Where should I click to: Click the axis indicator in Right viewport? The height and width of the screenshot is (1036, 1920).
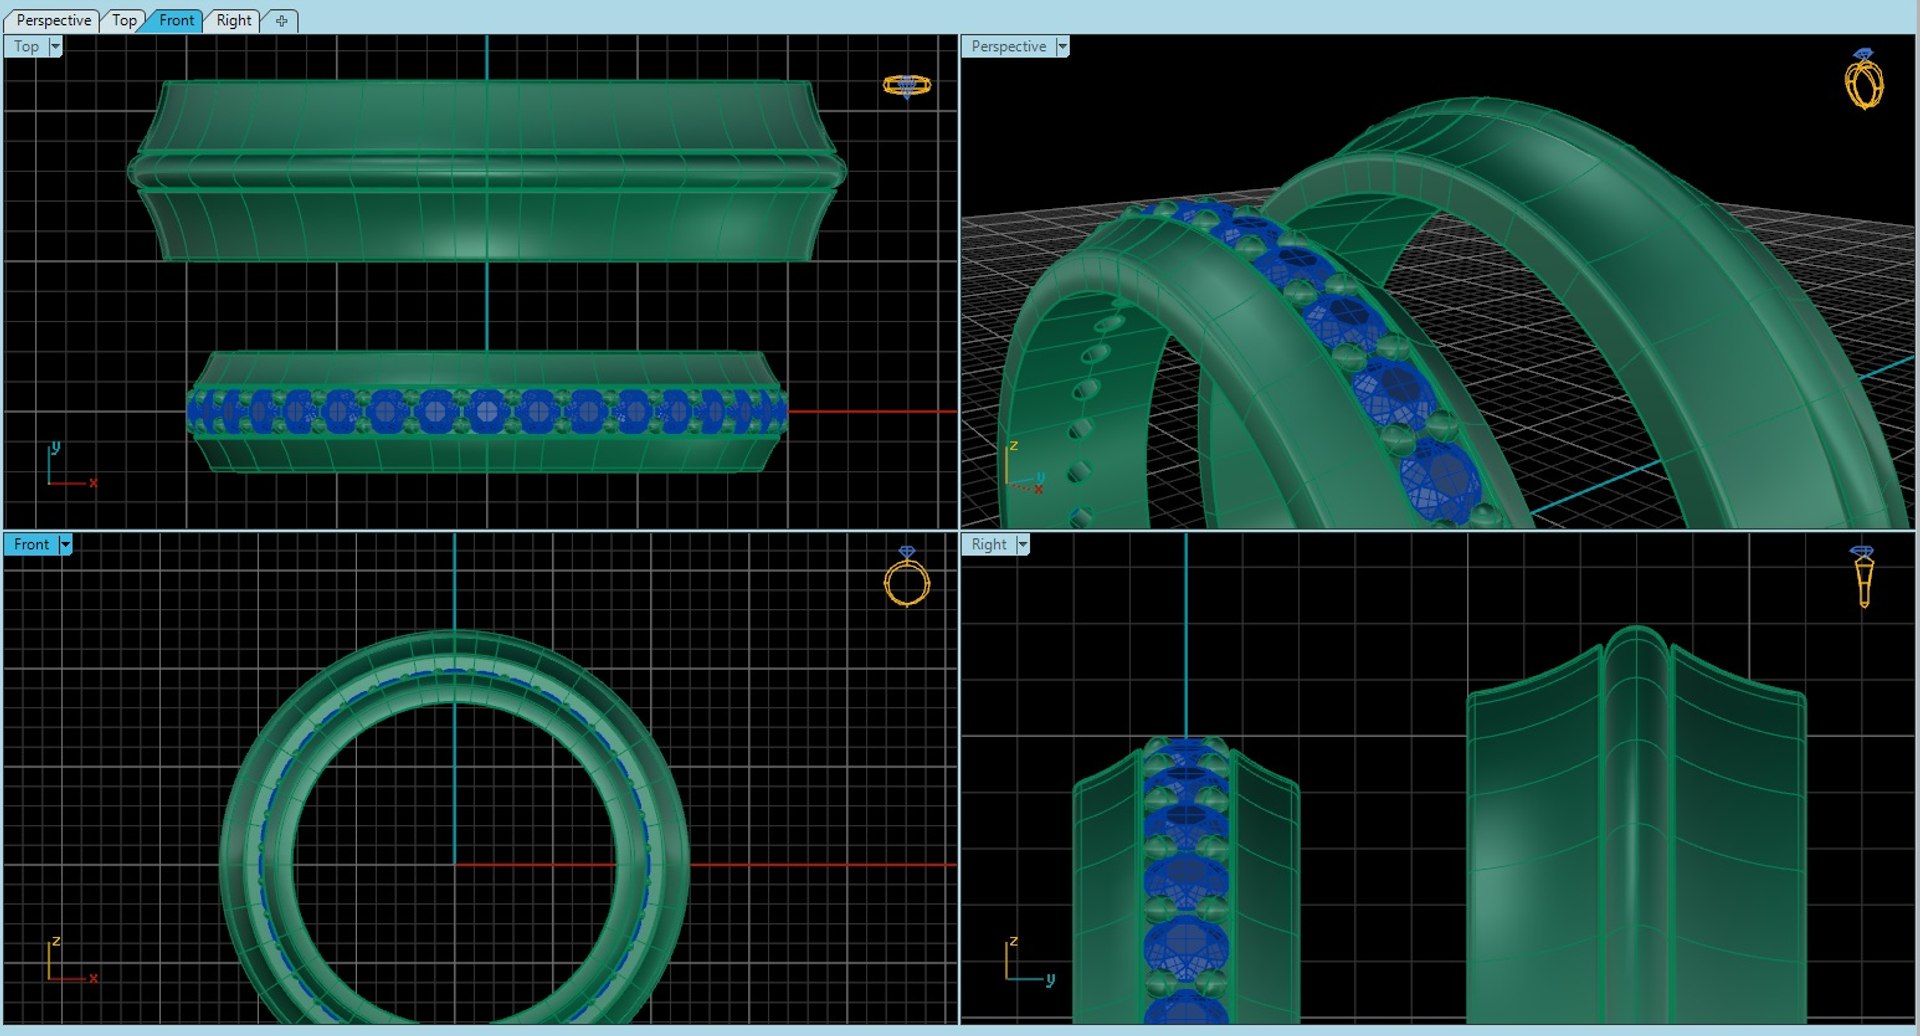tap(1029, 961)
